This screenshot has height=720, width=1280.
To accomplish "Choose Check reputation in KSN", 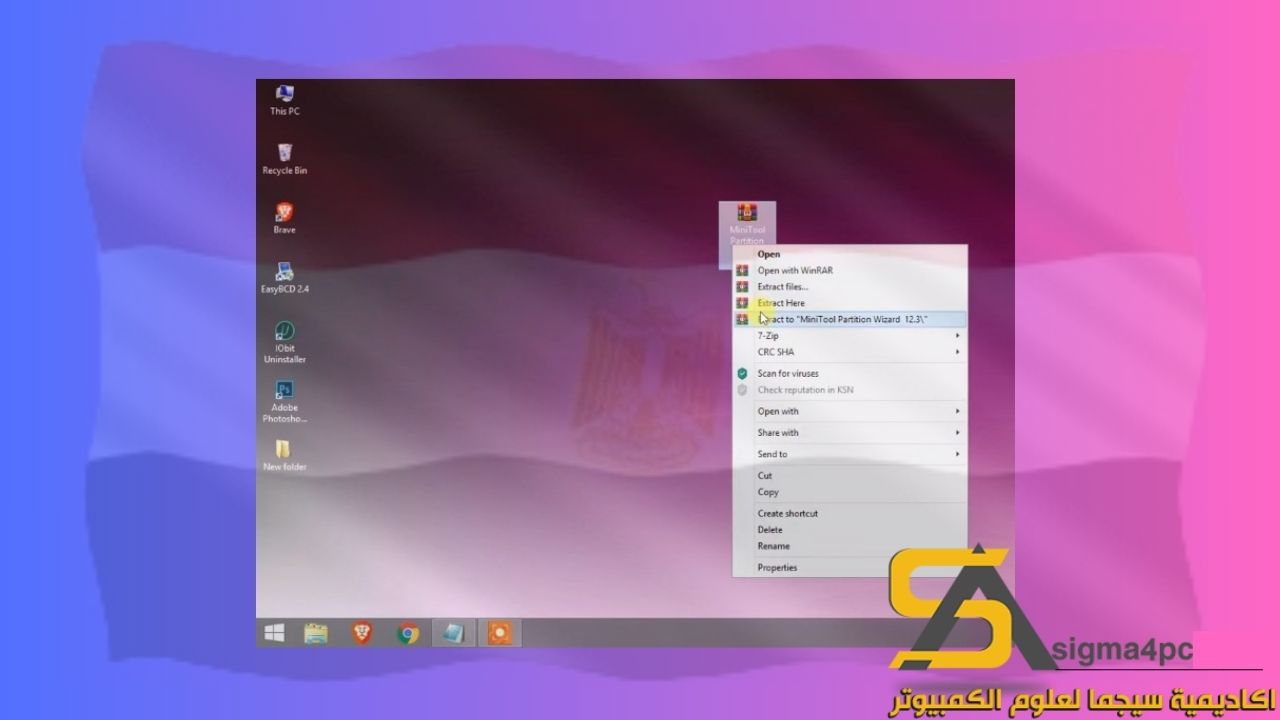I will (850, 390).
